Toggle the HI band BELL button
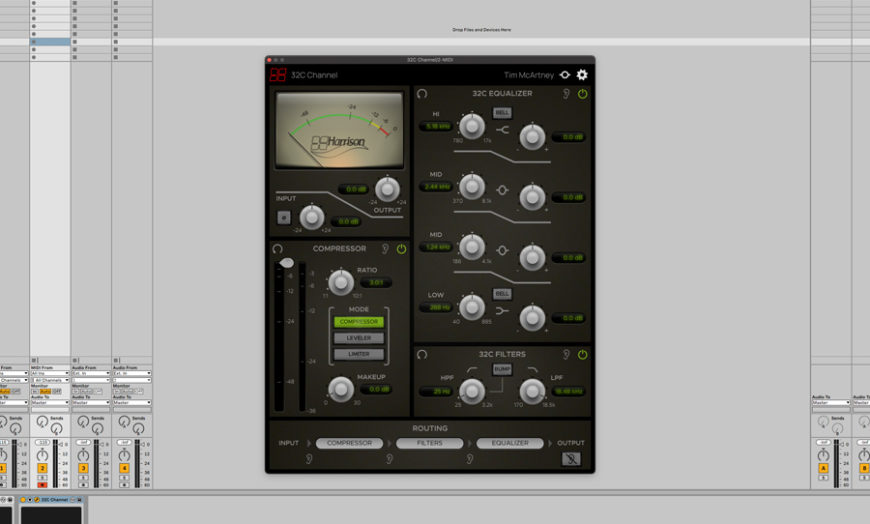This screenshot has height=524, width=870. [502, 113]
